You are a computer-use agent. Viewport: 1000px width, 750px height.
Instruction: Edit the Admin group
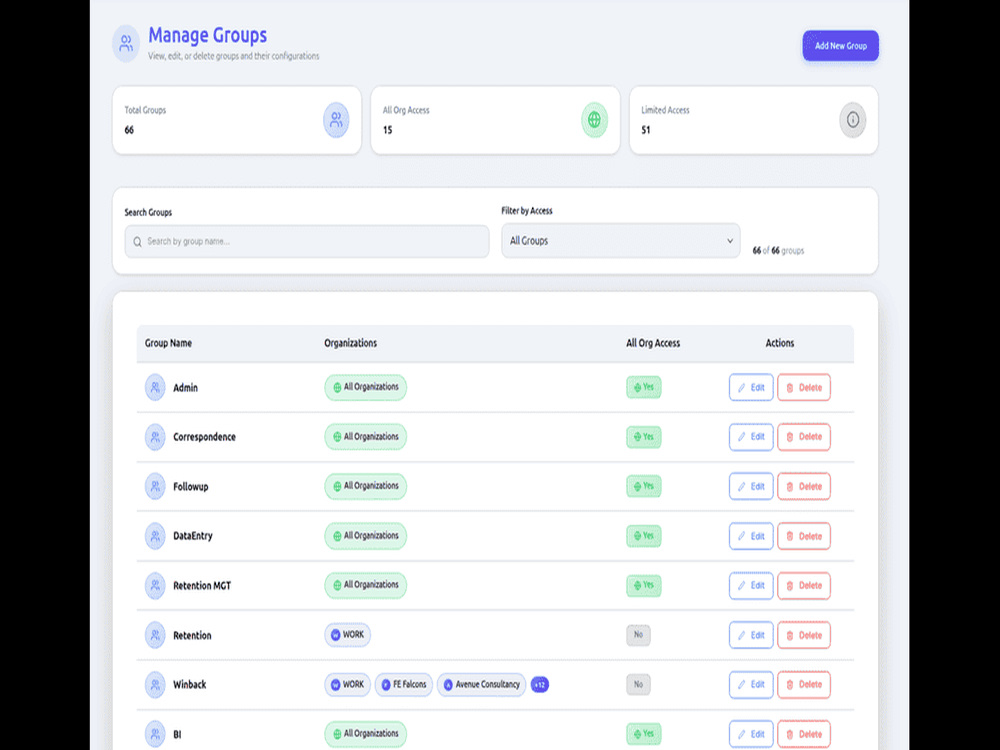click(x=751, y=387)
